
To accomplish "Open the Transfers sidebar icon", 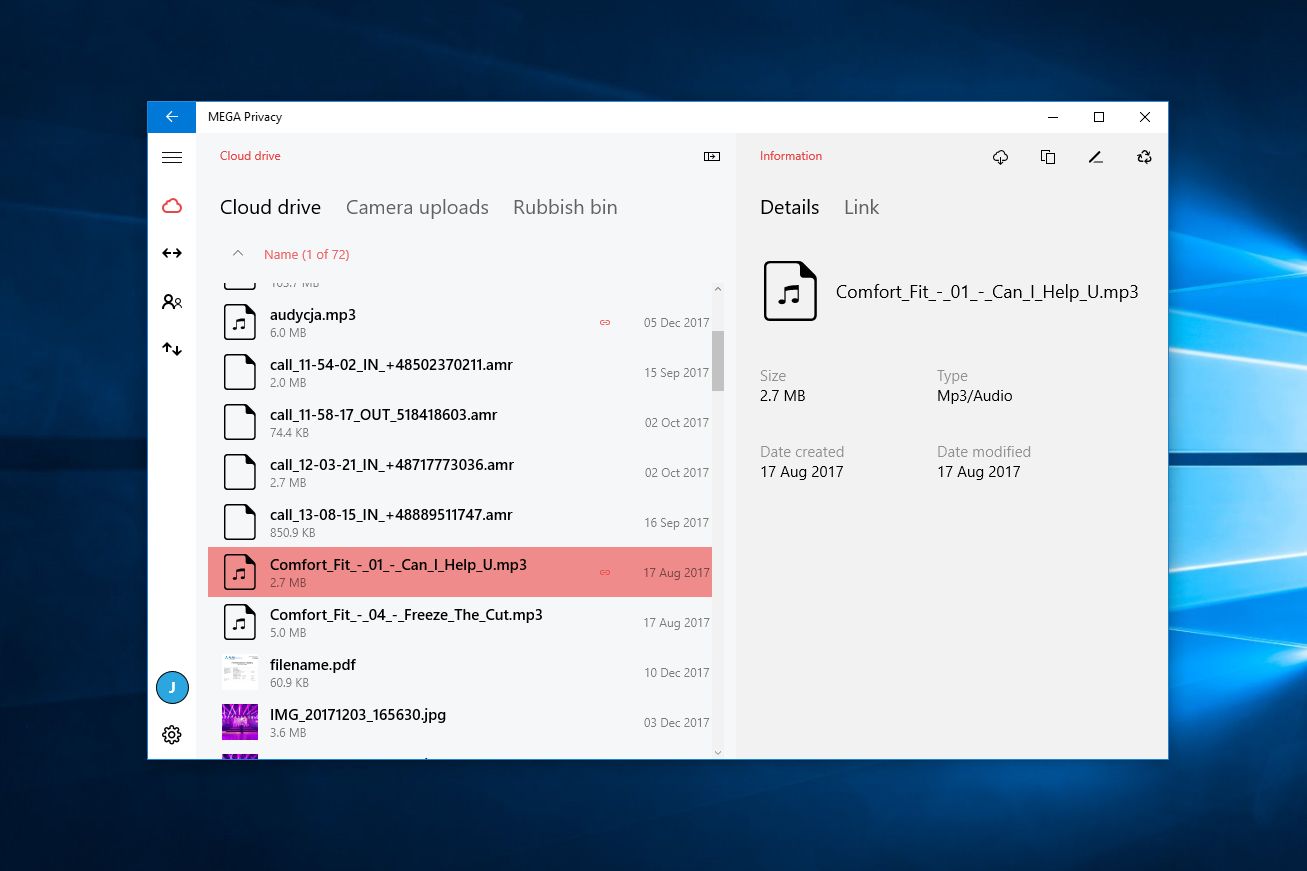I will [x=172, y=349].
